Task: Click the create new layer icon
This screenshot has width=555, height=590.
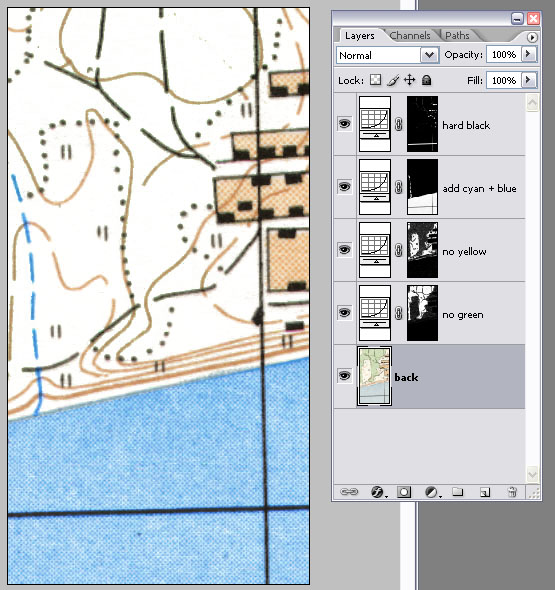Action: 485,492
